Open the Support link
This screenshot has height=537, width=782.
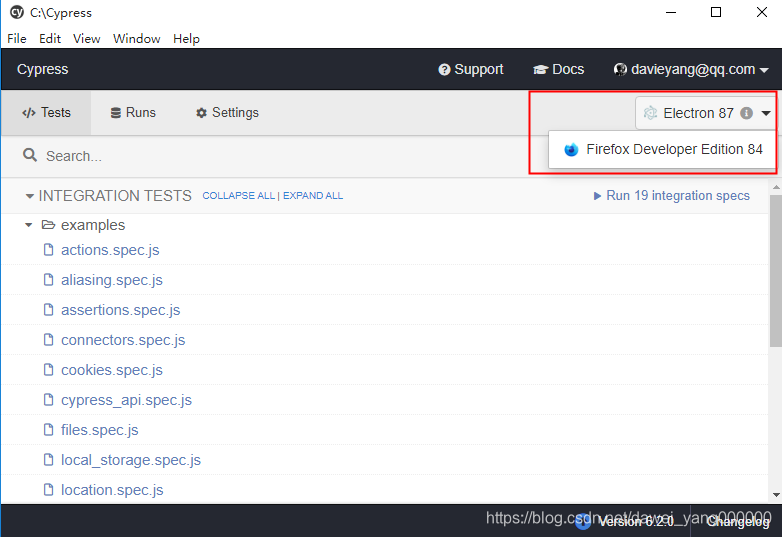(x=471, y=69)
